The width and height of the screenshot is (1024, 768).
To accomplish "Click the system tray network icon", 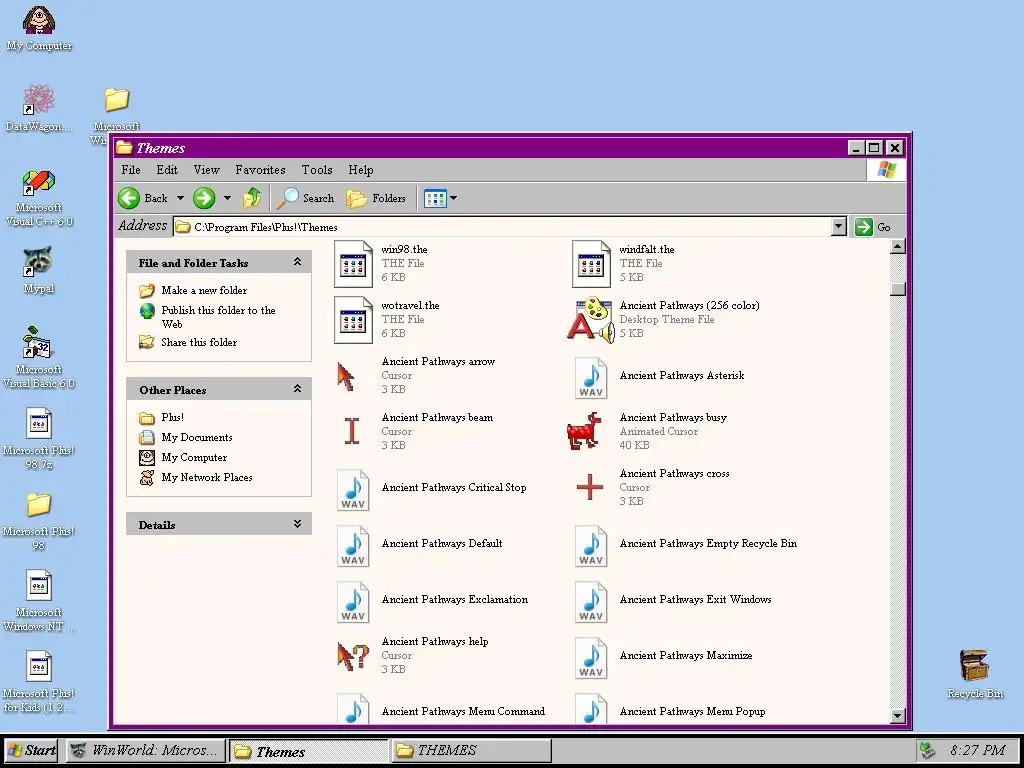I will point(927,750).
